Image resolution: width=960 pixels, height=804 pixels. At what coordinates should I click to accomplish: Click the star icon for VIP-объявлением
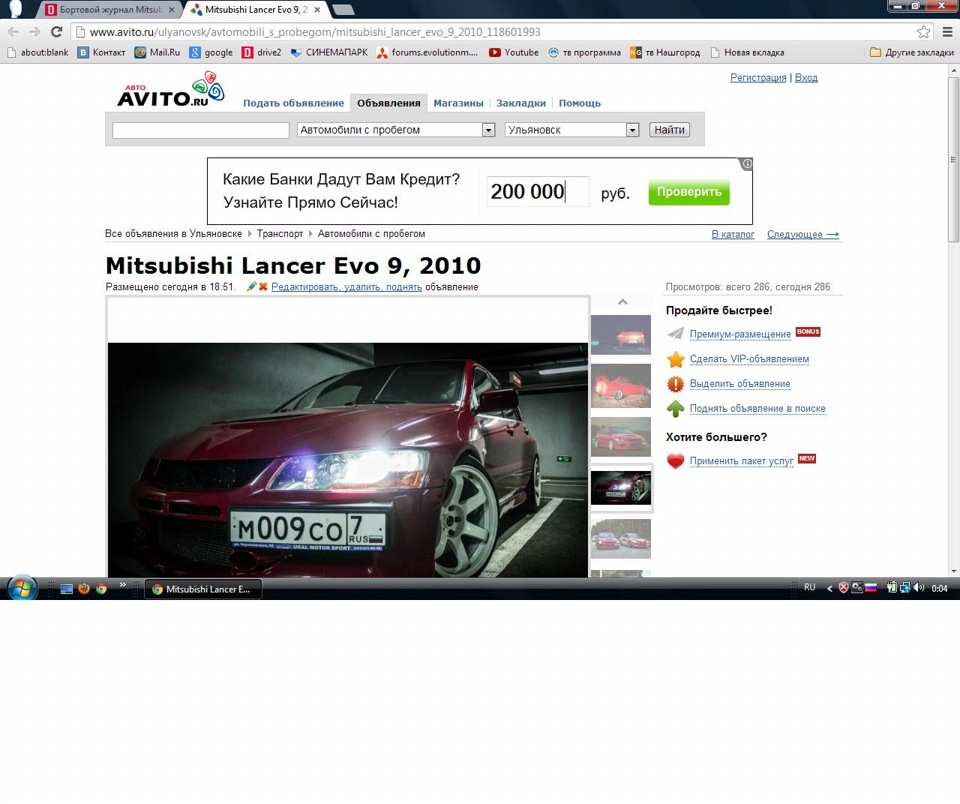(676, 359)
